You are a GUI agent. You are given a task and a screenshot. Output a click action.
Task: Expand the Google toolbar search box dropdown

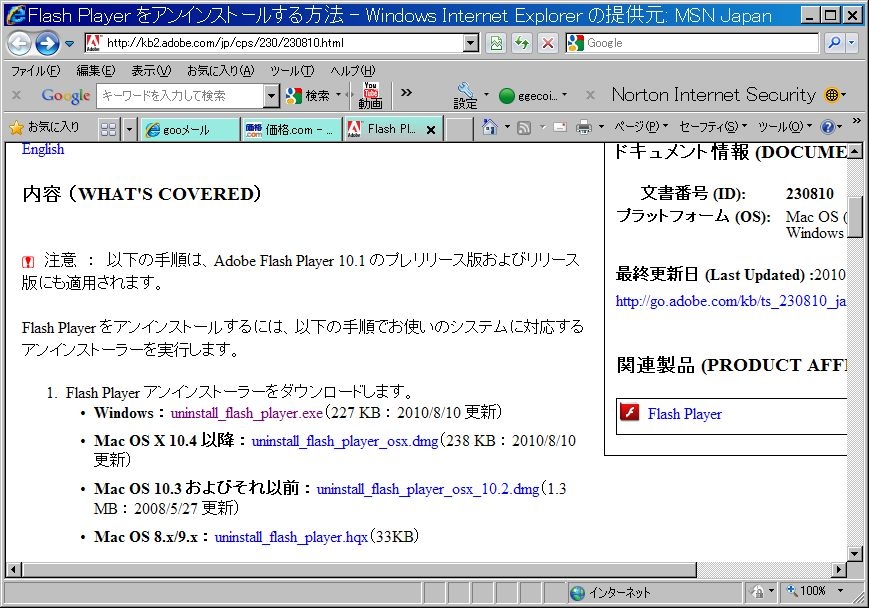click(271, 95)
